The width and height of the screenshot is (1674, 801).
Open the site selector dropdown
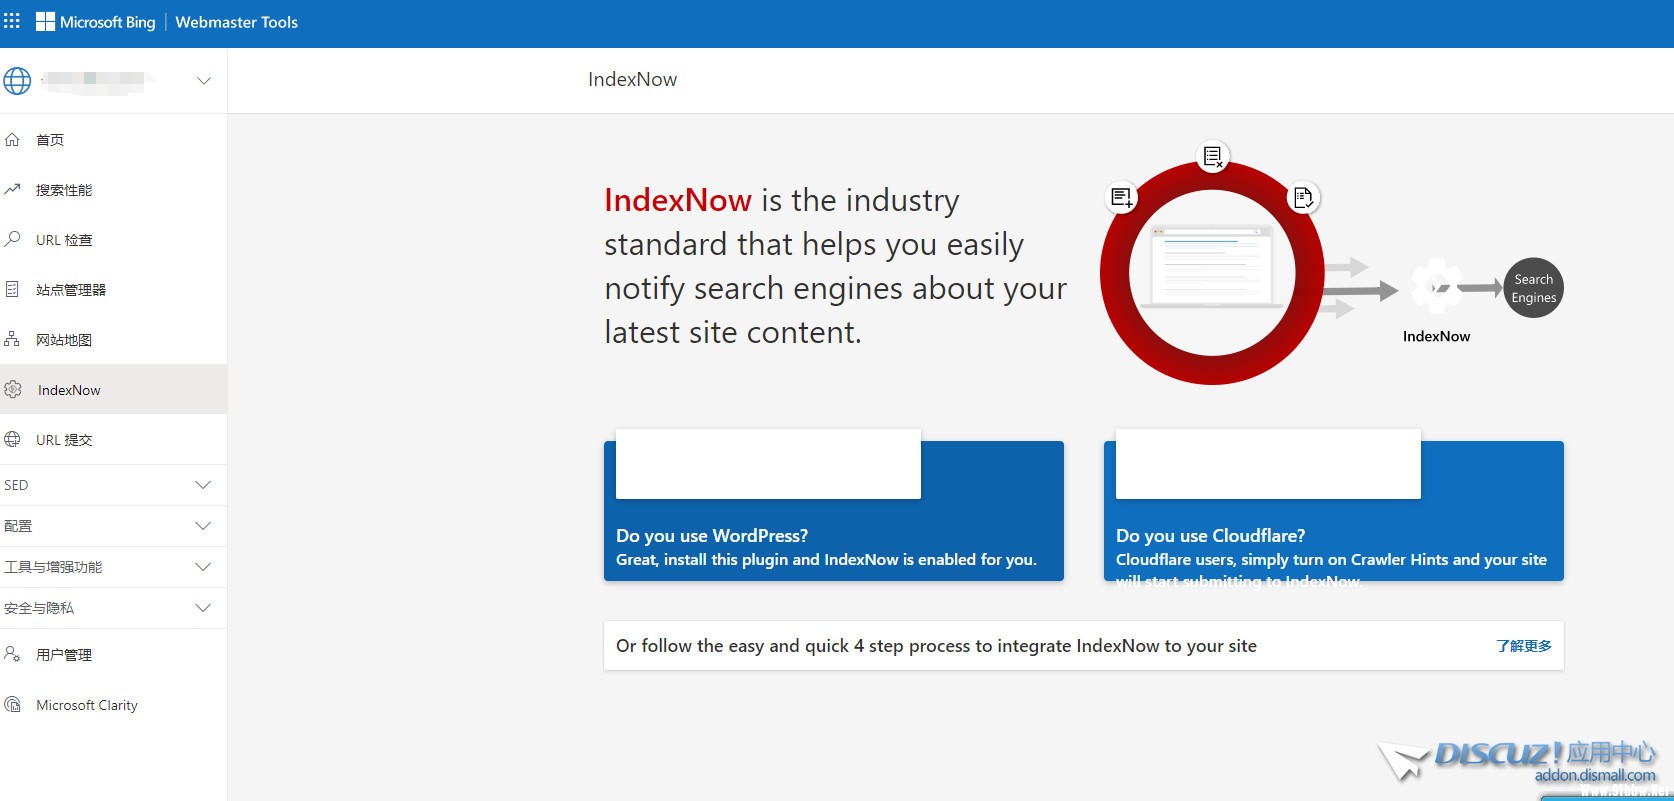pos(203,81)
